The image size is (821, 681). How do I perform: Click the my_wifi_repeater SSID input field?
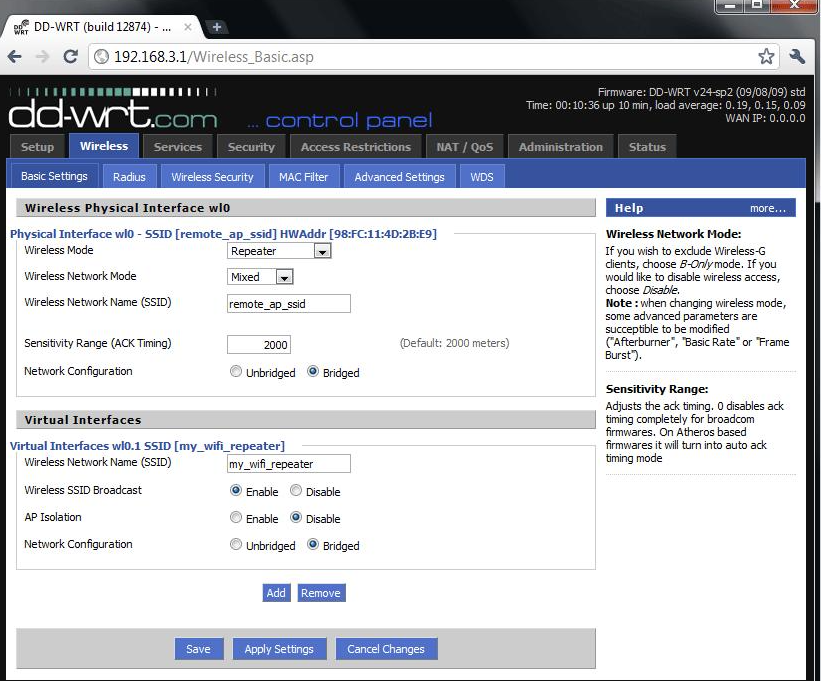(x=289, y=464)
